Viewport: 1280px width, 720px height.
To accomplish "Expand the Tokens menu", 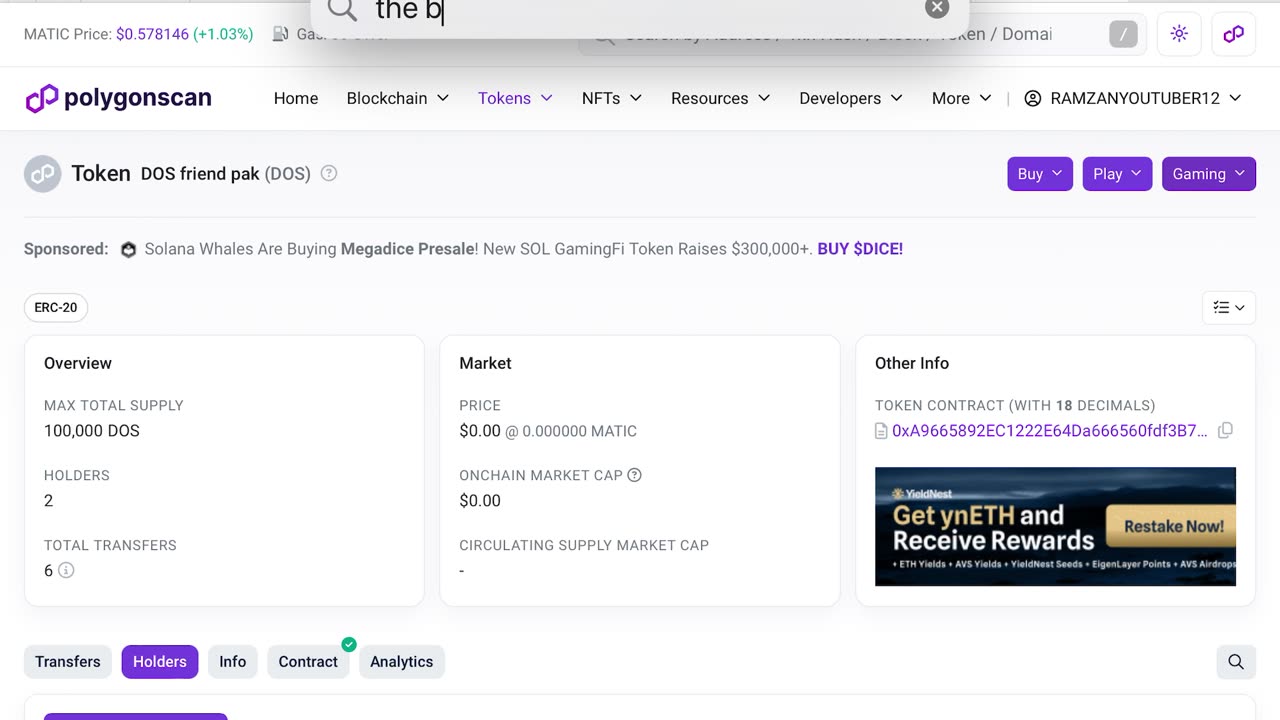I will pos(515,98).
